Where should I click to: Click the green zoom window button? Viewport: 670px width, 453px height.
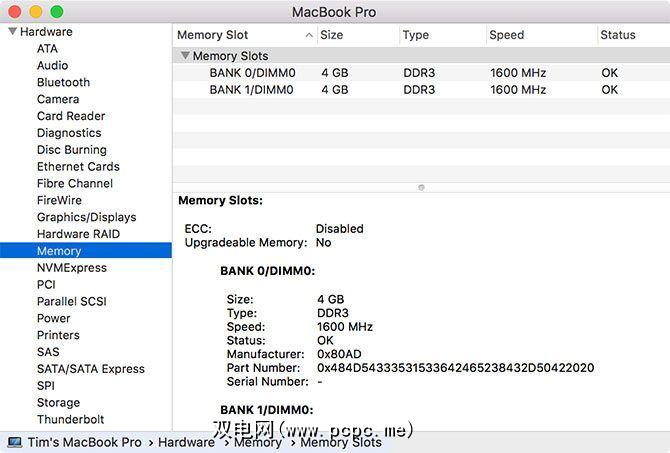[57, 12]
